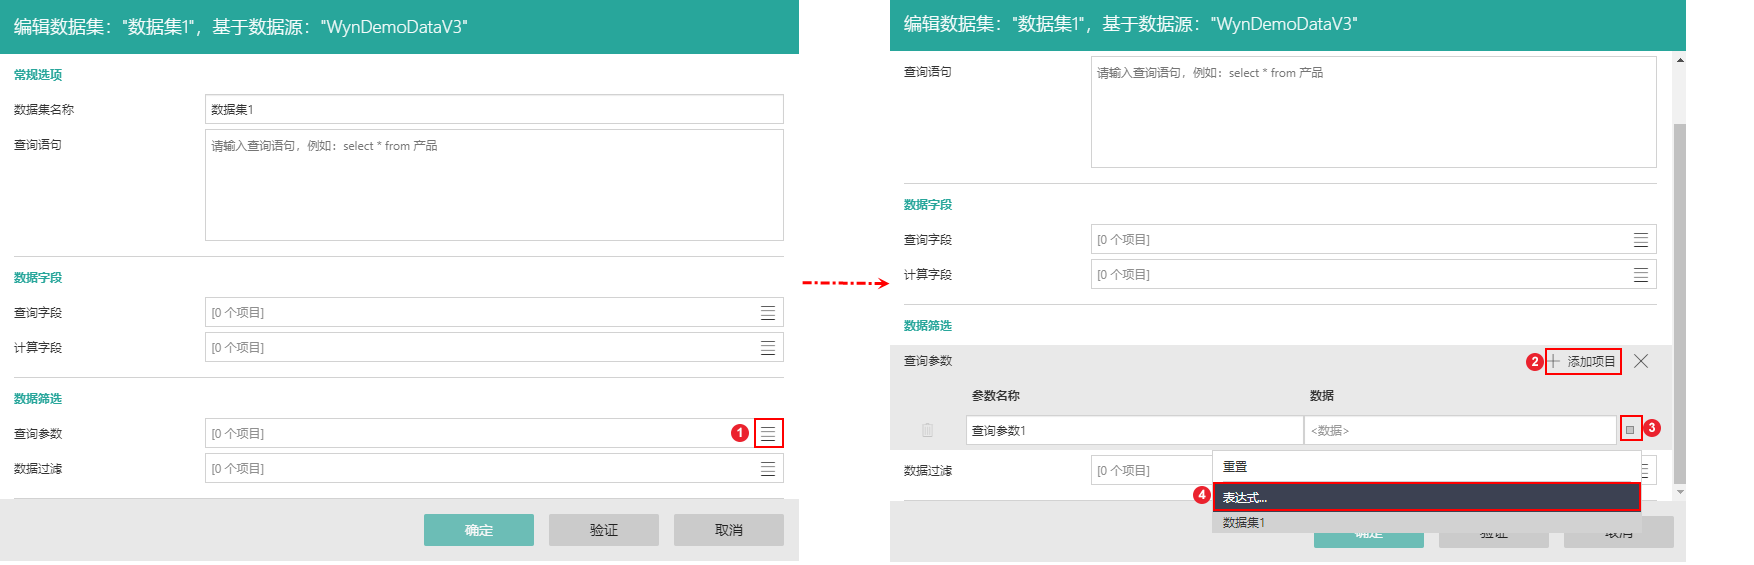Open data filter list icon in left dialog
1754x565 pixels.
[768, 469]
